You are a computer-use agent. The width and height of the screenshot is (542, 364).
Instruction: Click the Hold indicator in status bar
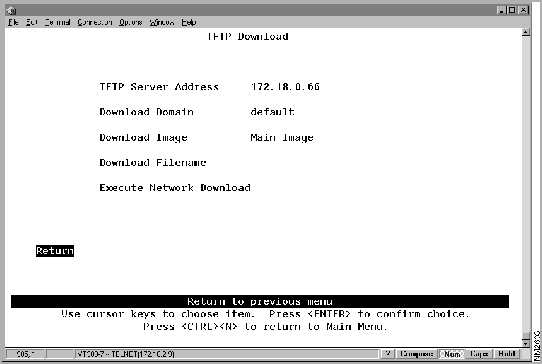(507, 354)
